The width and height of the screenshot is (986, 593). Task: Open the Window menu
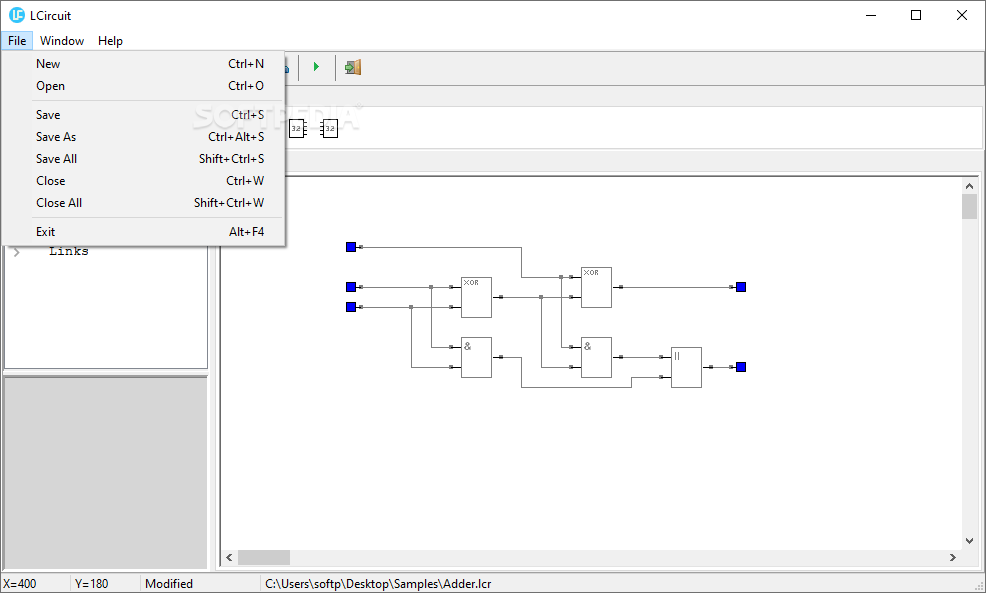click(62, 41)
